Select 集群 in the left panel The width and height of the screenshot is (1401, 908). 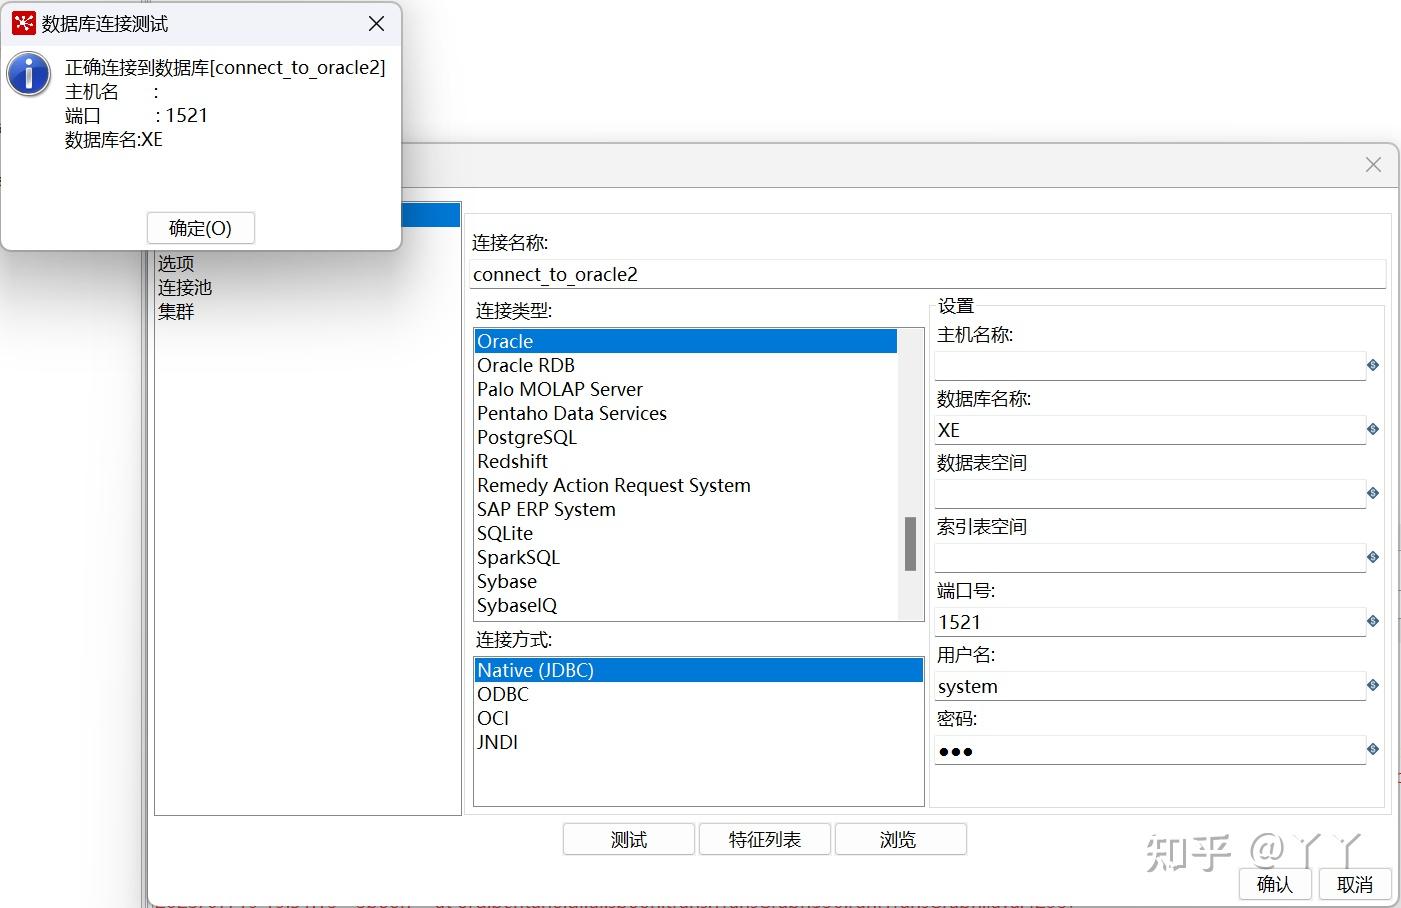[x=176, y=311]
